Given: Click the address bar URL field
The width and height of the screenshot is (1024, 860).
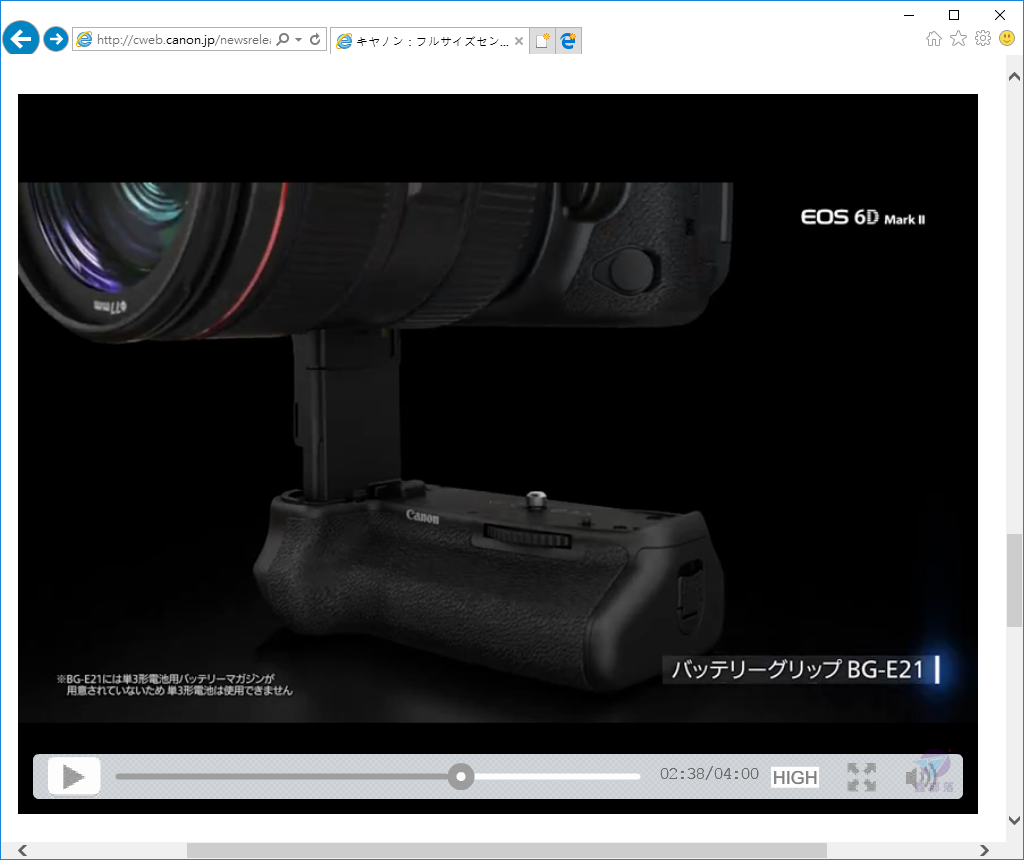Looking at the screenshot, I should 184,40.
